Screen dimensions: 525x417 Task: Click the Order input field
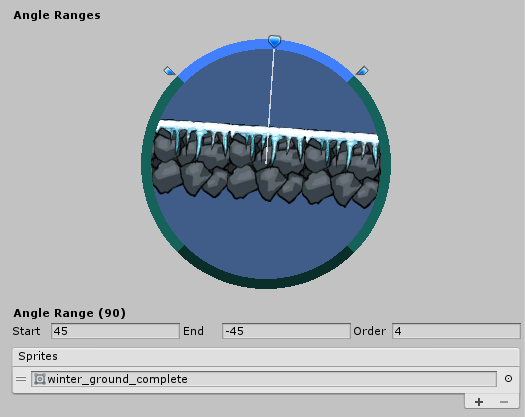[x=456, y=331]
